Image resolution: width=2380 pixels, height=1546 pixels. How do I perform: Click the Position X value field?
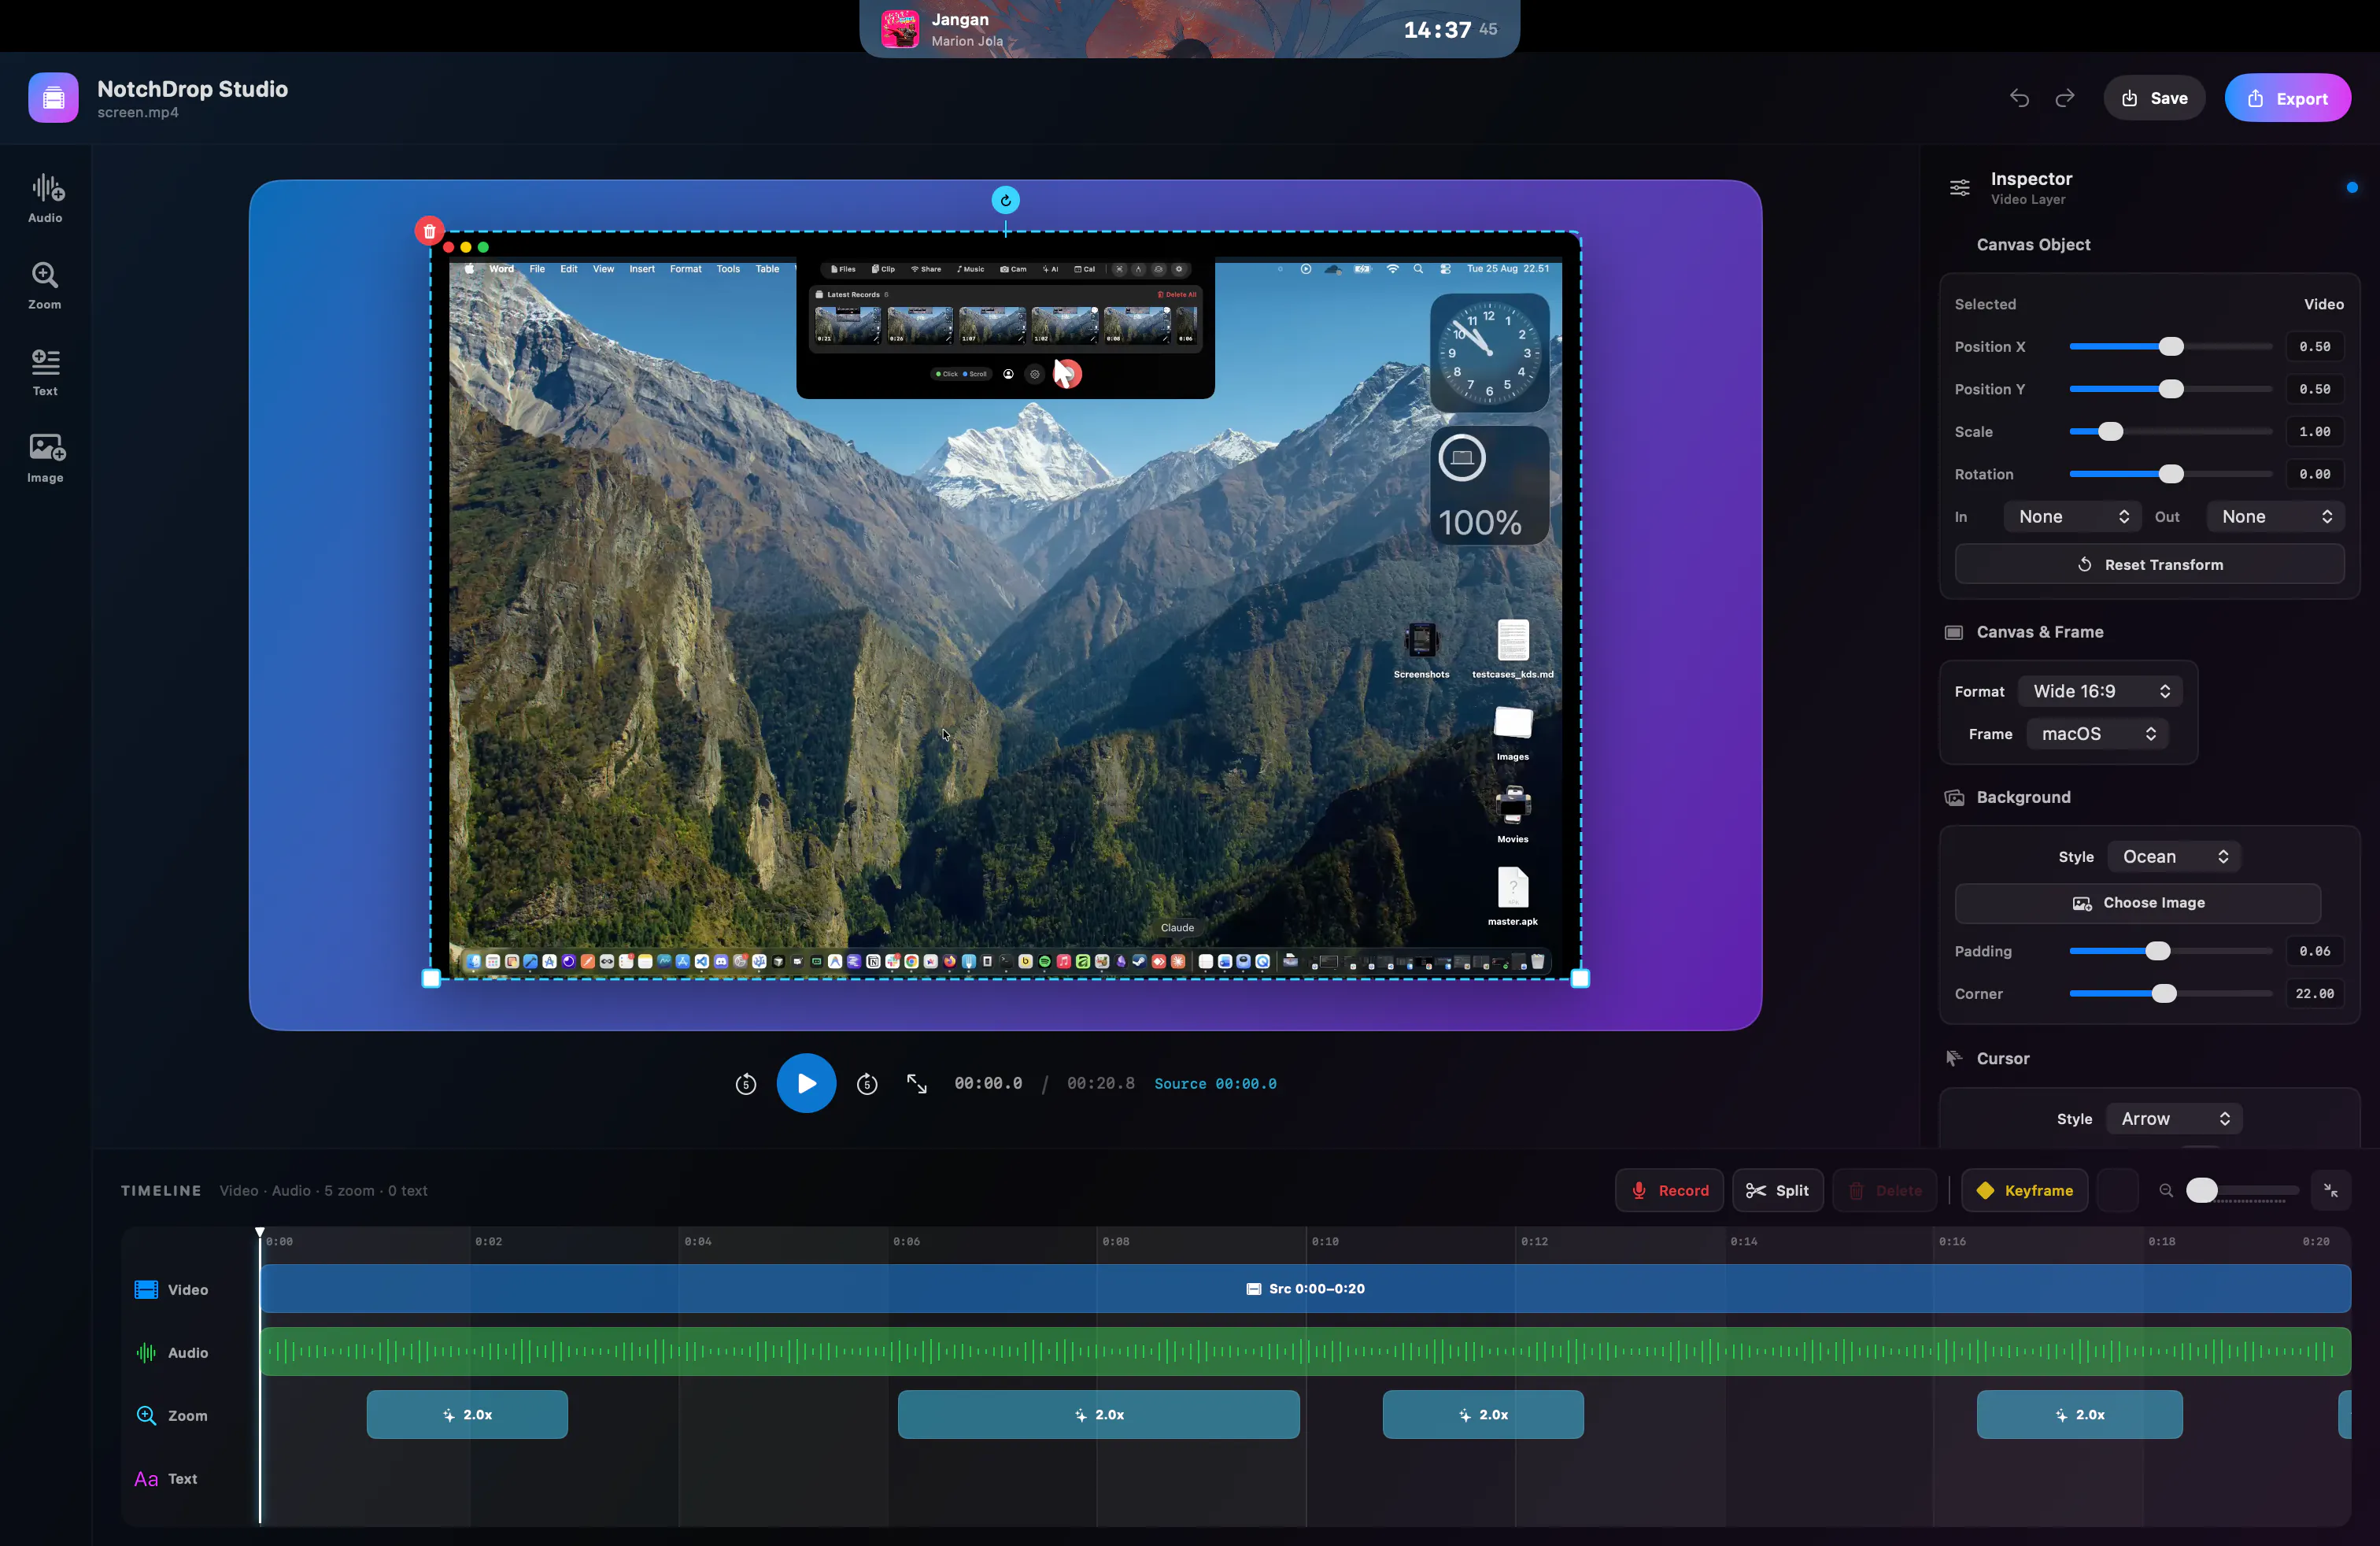(2314, 346)
